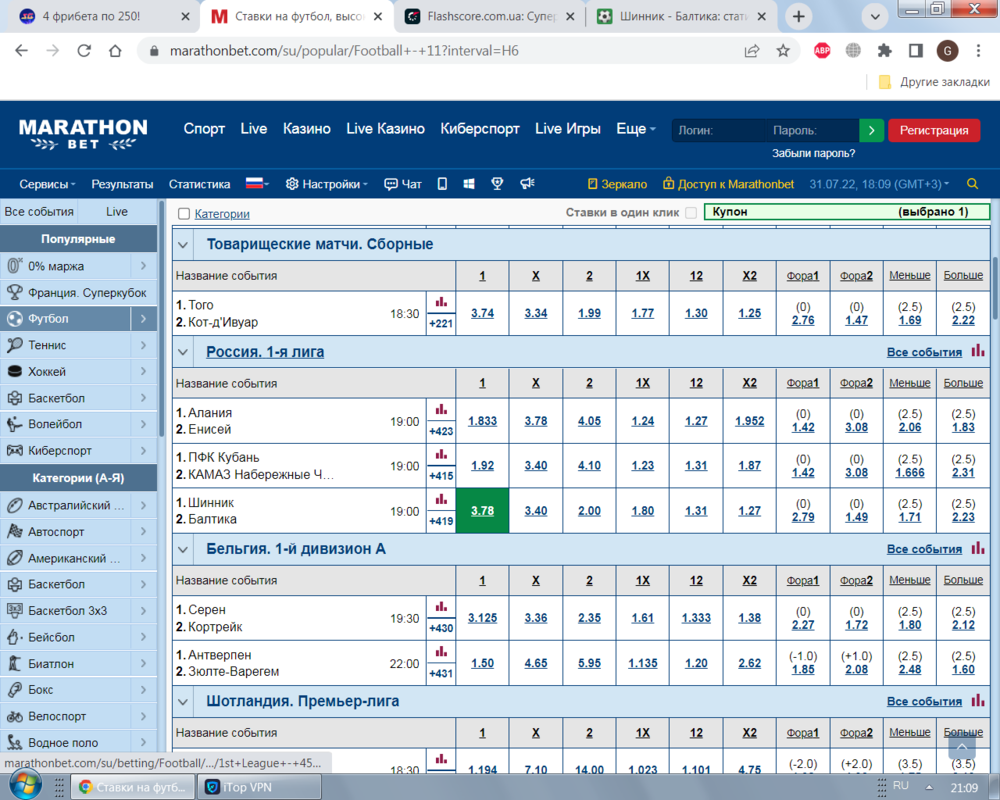
Task: Click league statistics icon beside Бельгия. 1-й дивизион А
Action: coord(978,548)
